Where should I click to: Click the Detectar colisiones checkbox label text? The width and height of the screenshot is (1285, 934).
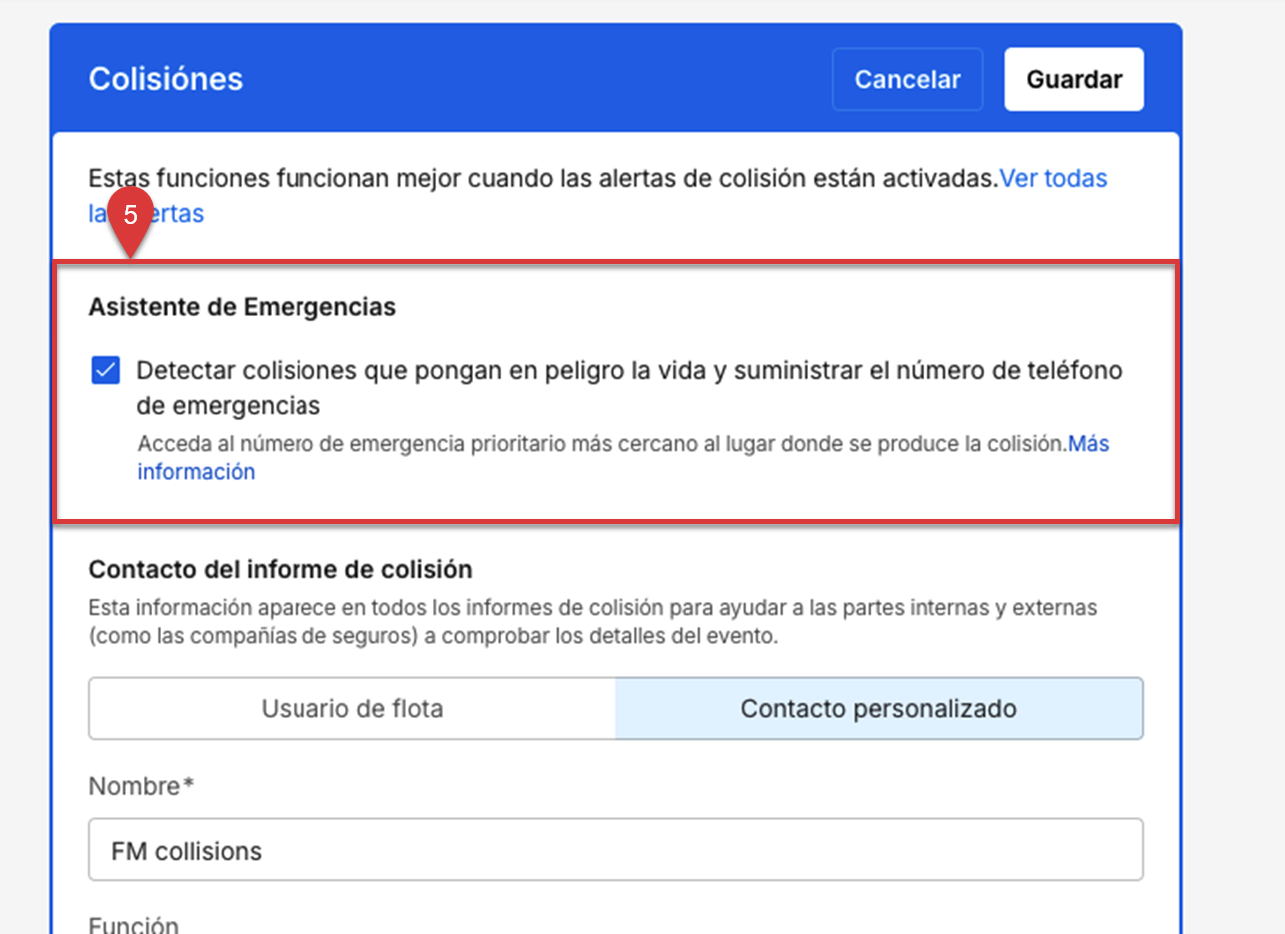point(629,371)
